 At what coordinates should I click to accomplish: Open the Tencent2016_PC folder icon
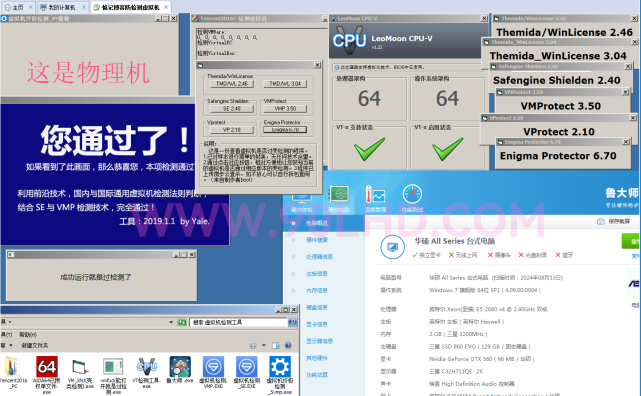point(12,367)
